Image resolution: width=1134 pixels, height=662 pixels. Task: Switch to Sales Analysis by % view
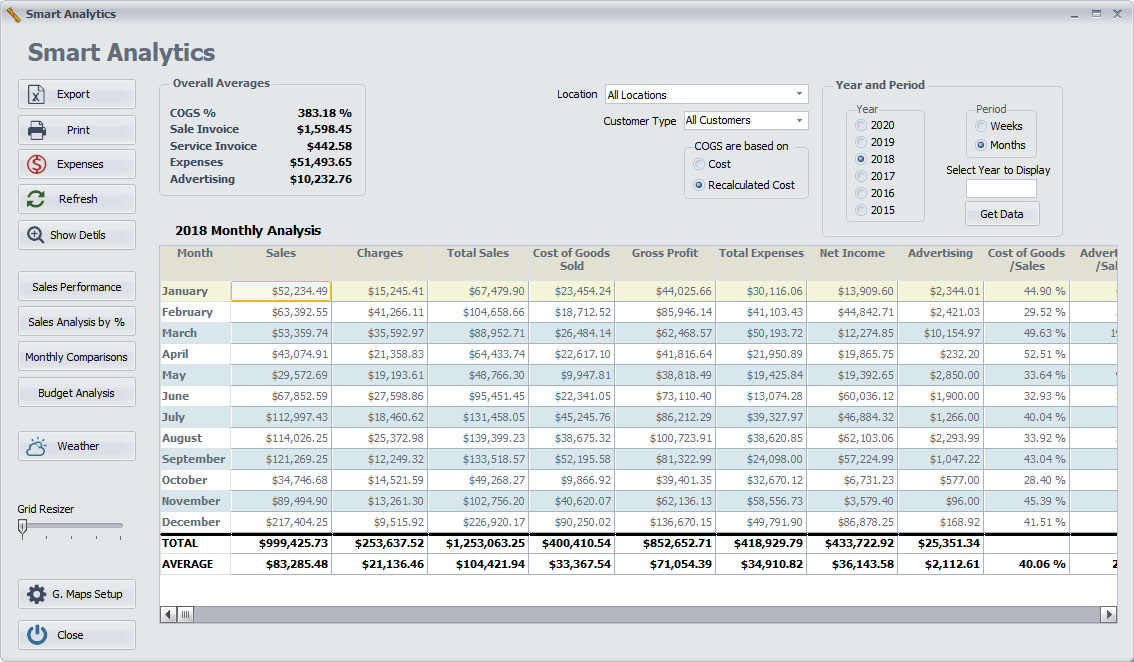76,321
